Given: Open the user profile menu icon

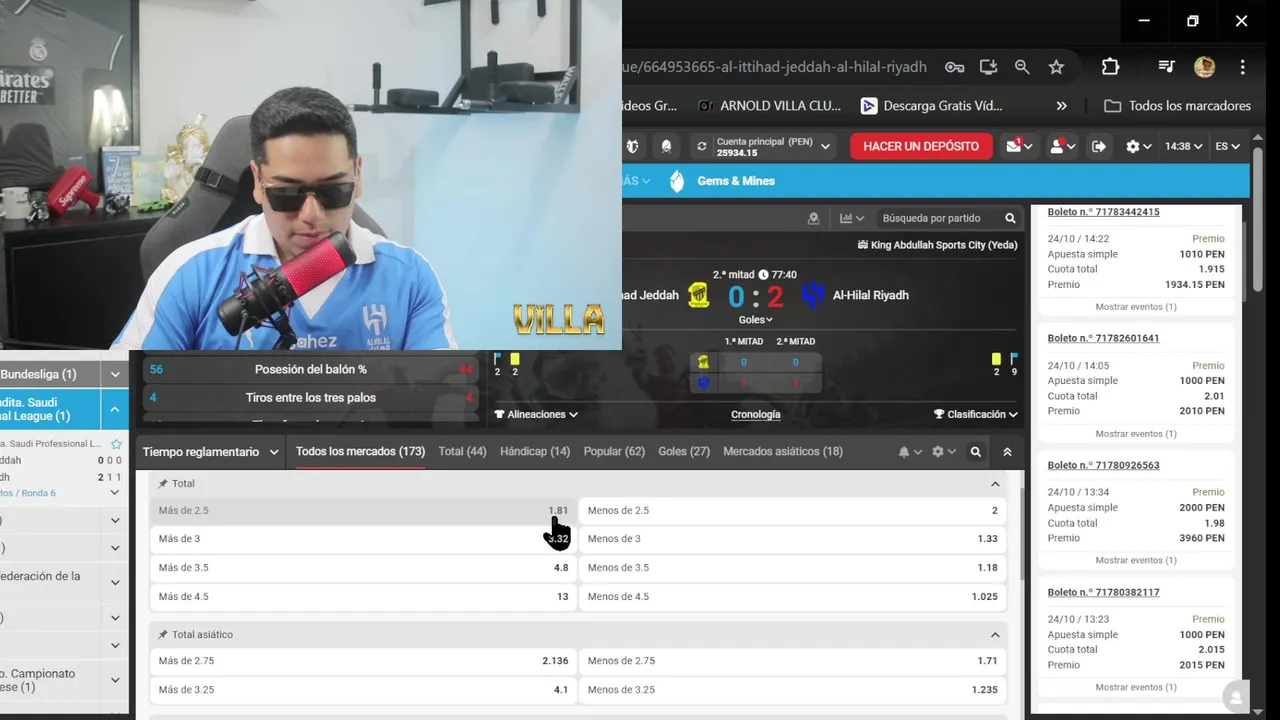Looking at the screenshot, I should click(1061, 146).
